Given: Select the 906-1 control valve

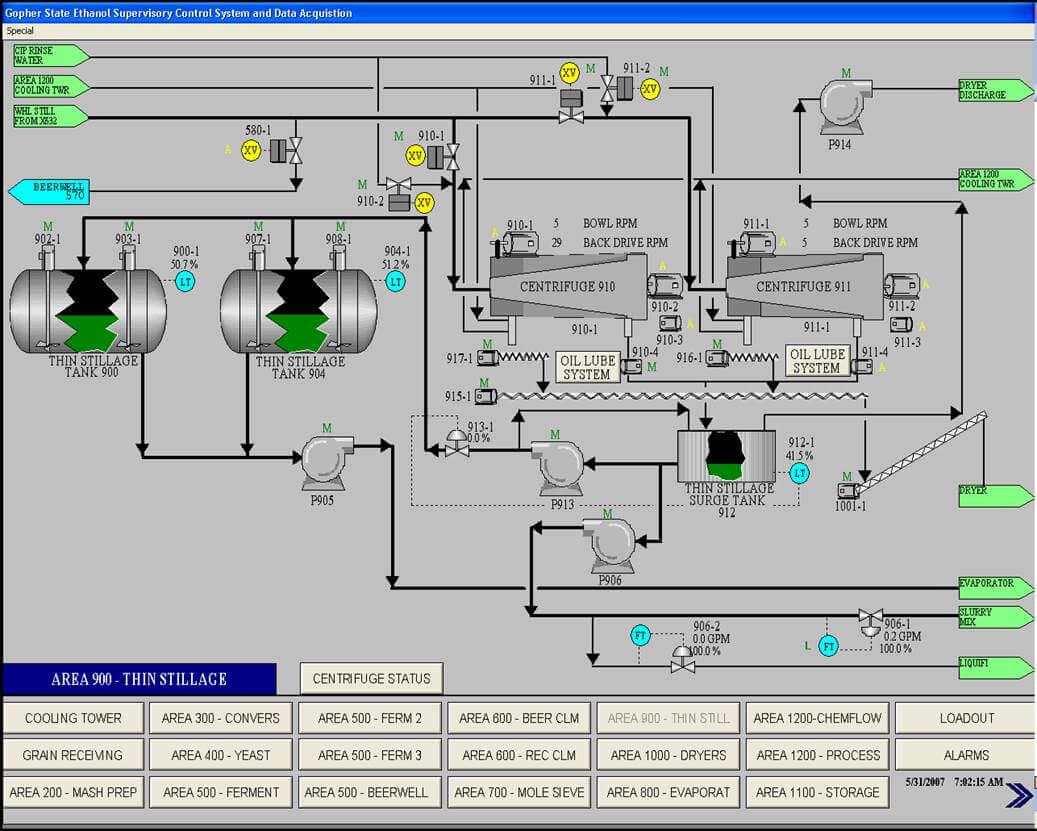Looking at the screenshot, I should point(870,622).
